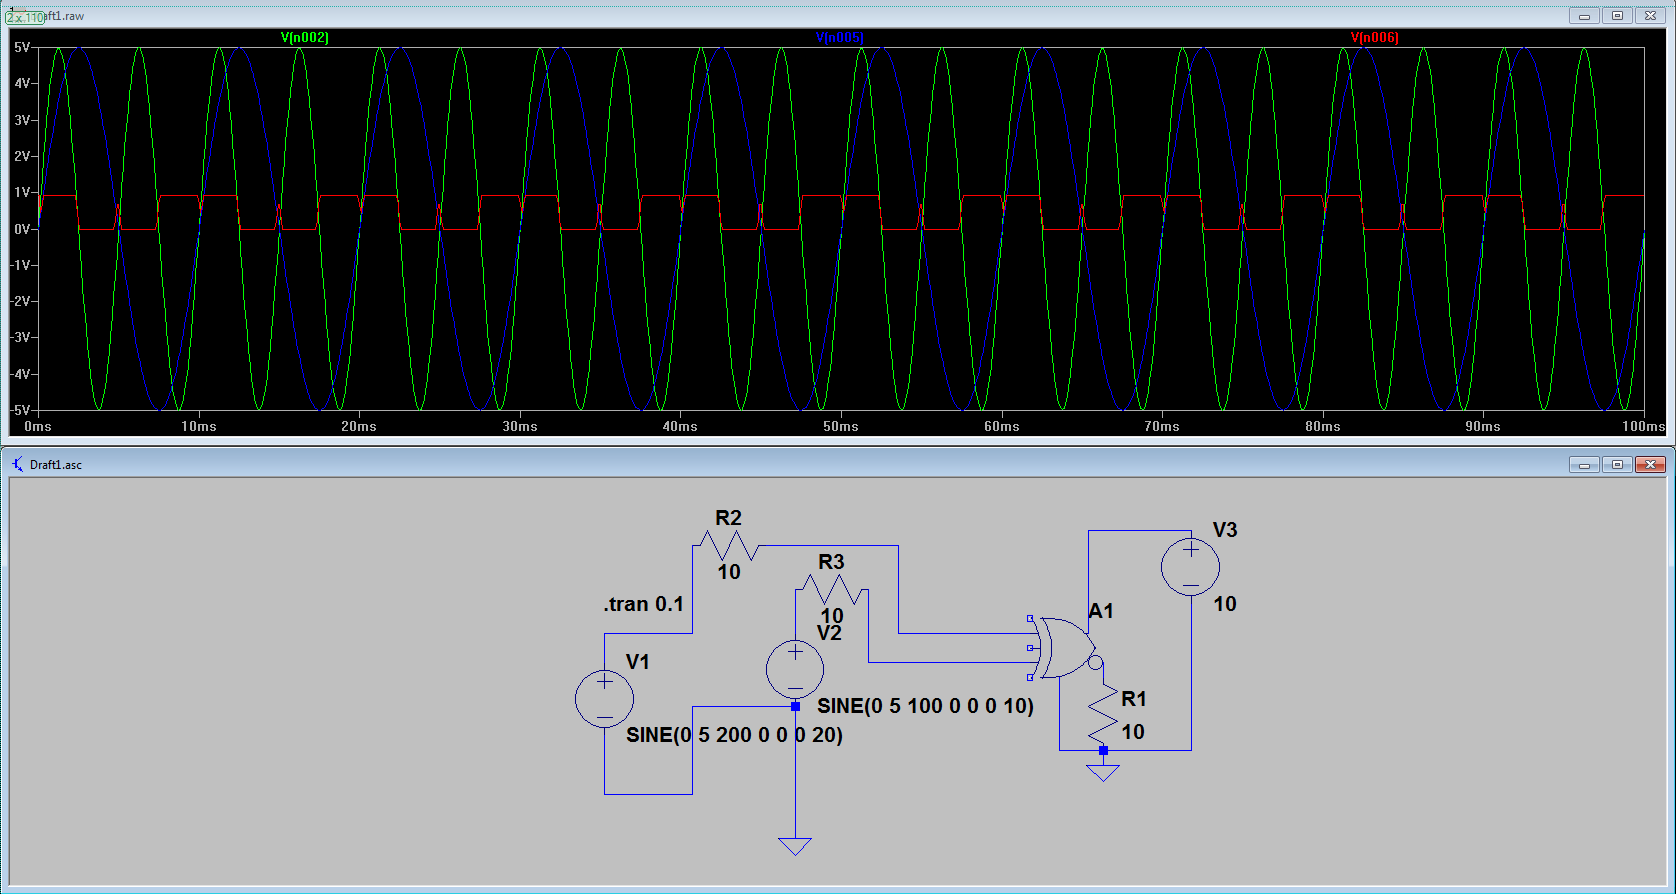Viewport: 1676px width, 894px height.
Task: Click the ground symbol below V2
Action: click(x=795, y=846)
